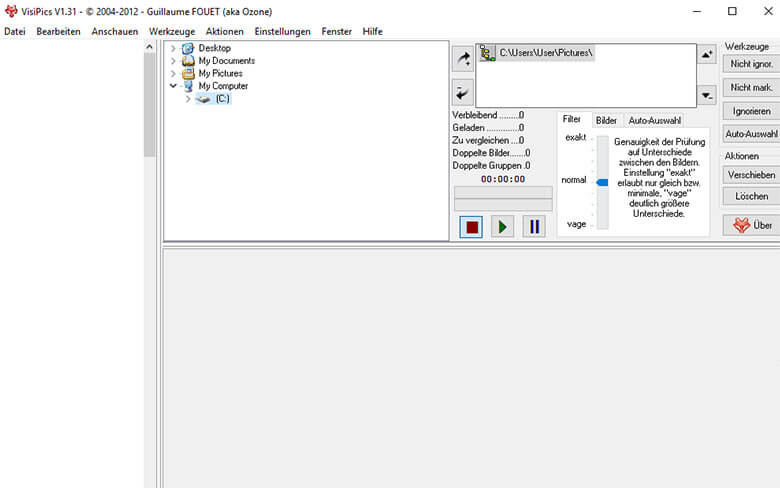This screenshot has width=780, height=488.
Task: Click the Löschen button
Action: [x=751, y=196]
